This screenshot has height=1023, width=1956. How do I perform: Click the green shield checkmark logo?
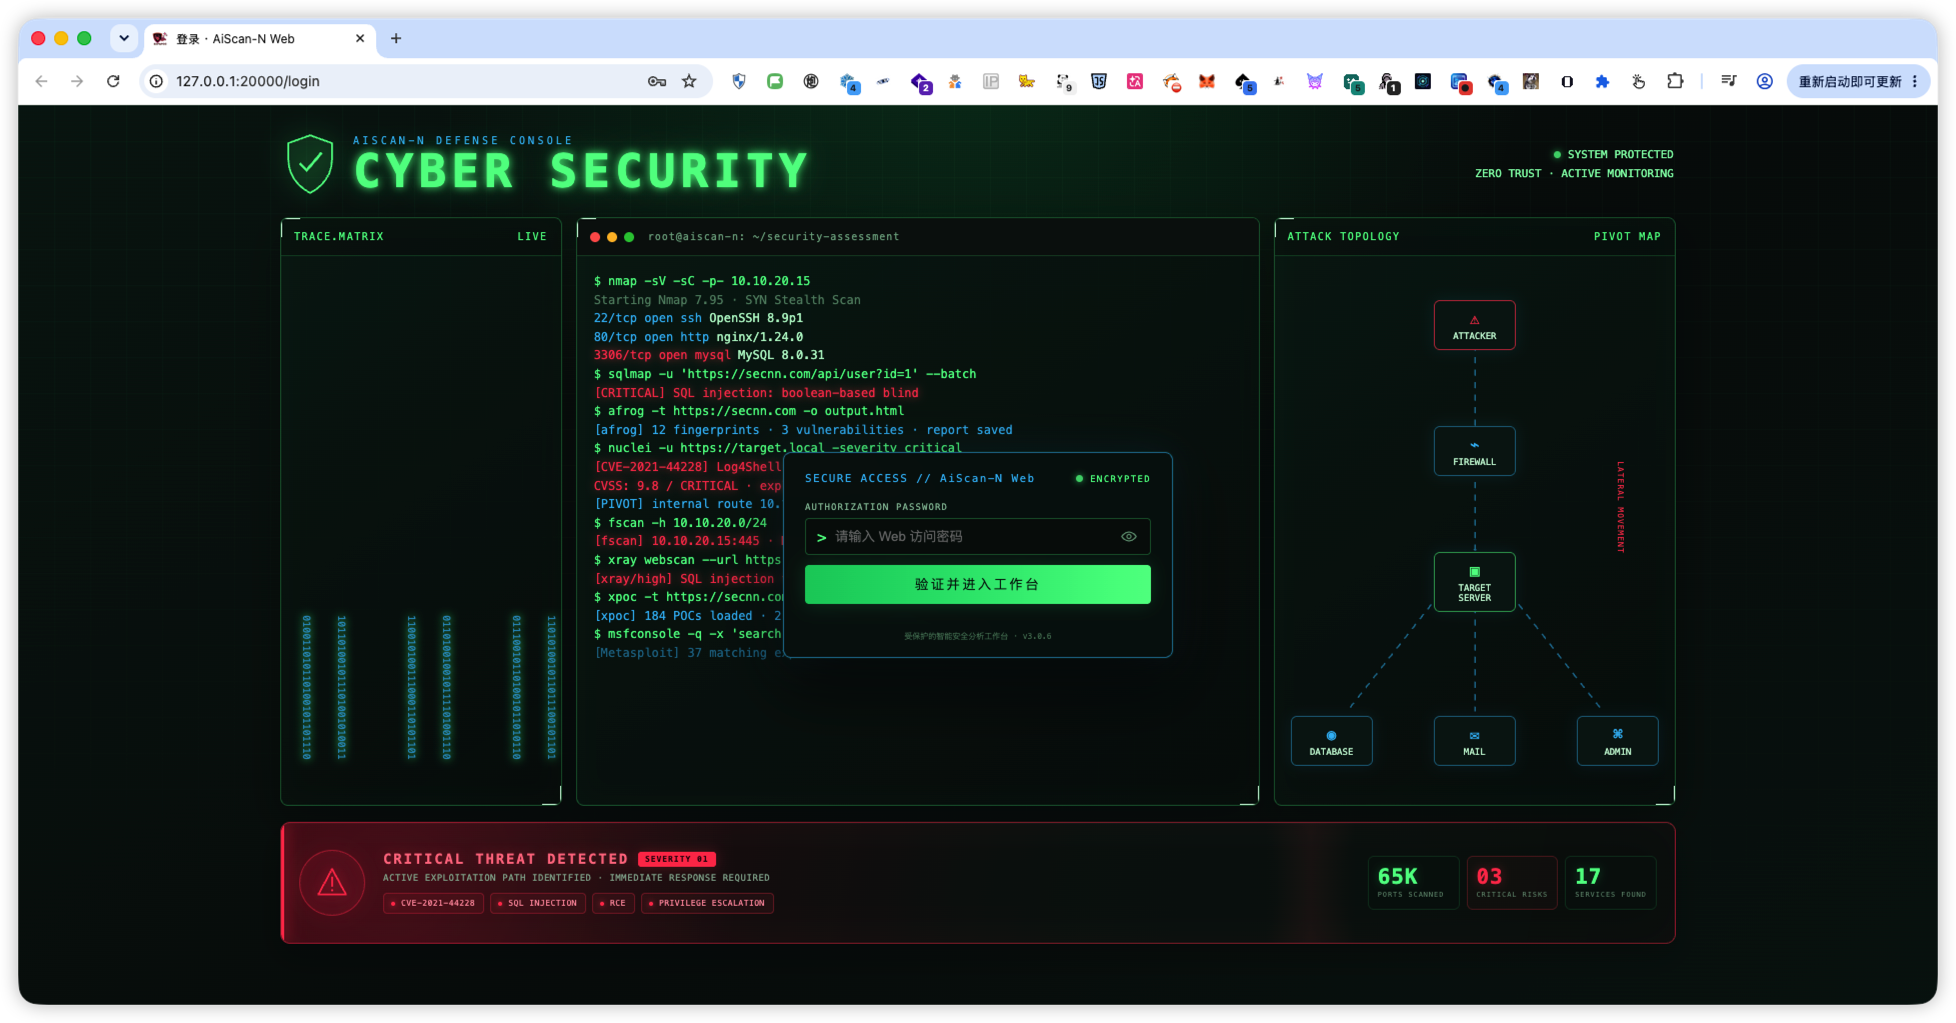pyautogui.click(x=310, y=164)
